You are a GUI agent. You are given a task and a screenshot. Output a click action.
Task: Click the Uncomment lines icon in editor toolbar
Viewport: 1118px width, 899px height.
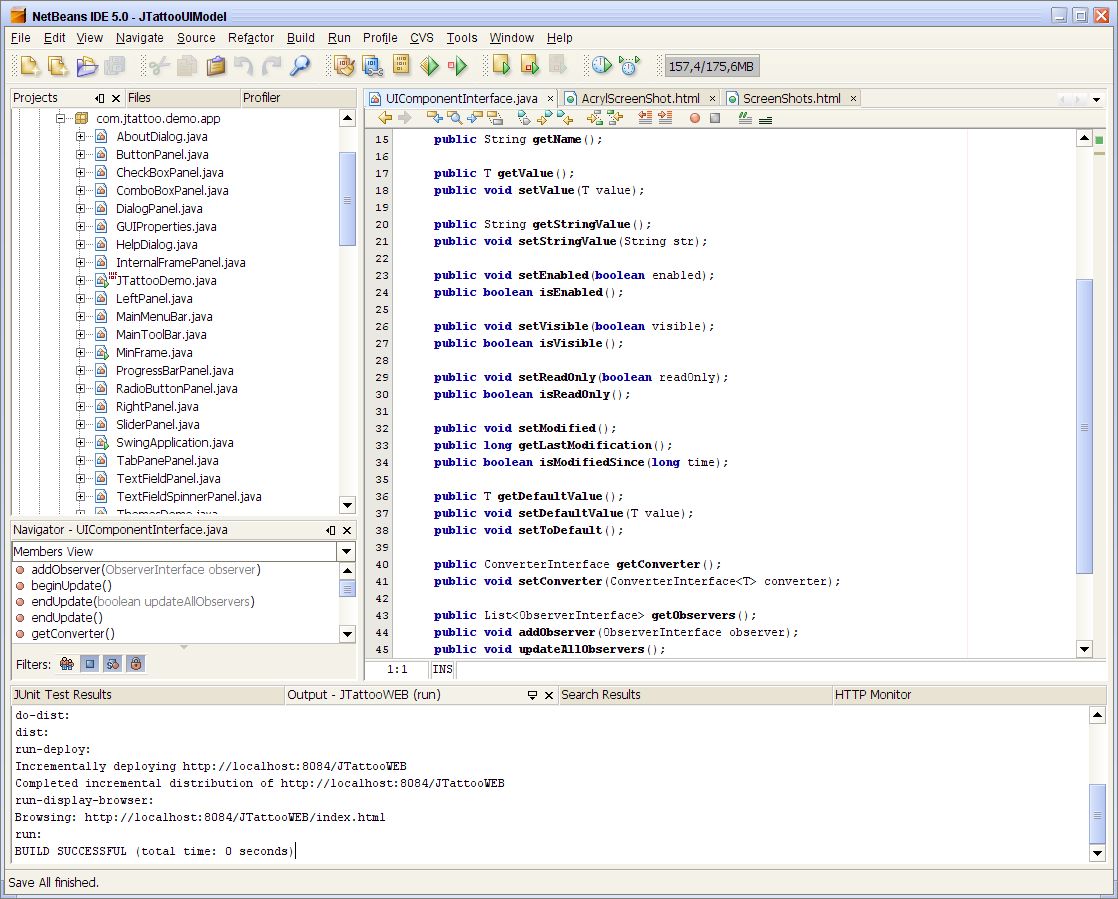click(765, 119)
